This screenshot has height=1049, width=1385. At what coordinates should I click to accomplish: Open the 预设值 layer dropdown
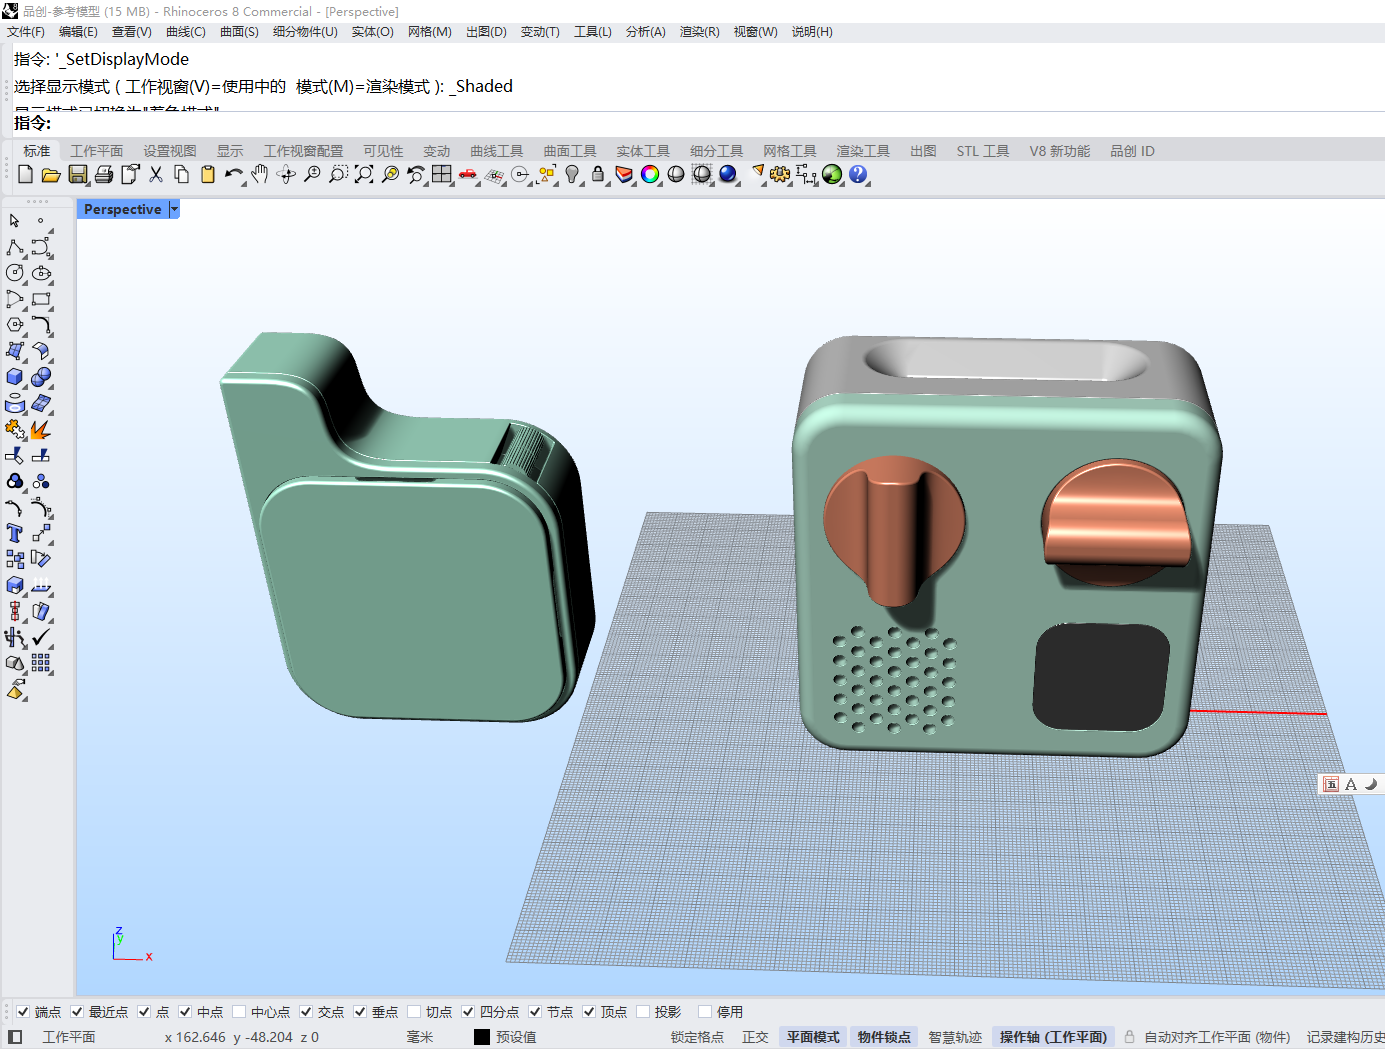point(516,1037)
